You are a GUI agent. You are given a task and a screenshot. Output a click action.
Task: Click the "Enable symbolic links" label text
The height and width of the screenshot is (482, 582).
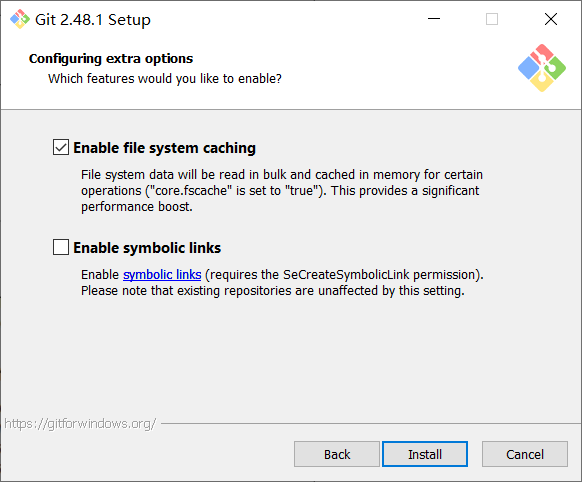click(x=147, y=248)
